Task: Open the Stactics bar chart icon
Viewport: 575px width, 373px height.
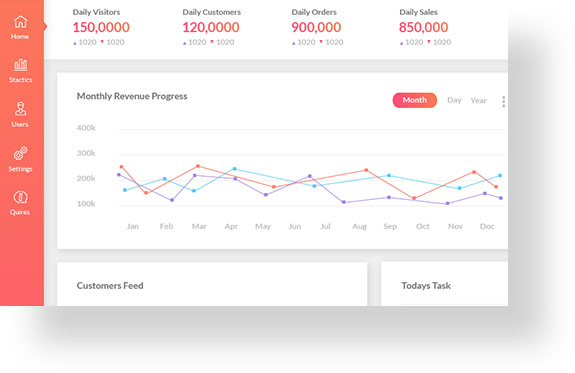Action: point(21,65)
